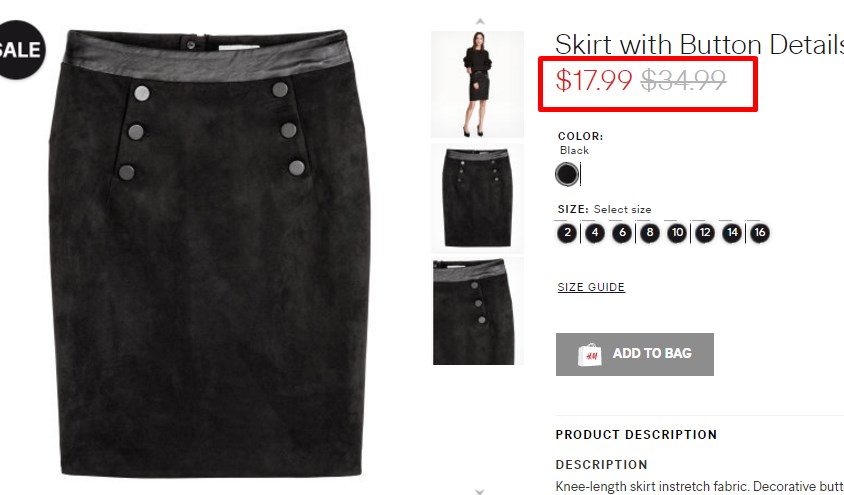View the full skirt front thumbnail
This screenshot has height=495, width=844.
coord(477,198)
